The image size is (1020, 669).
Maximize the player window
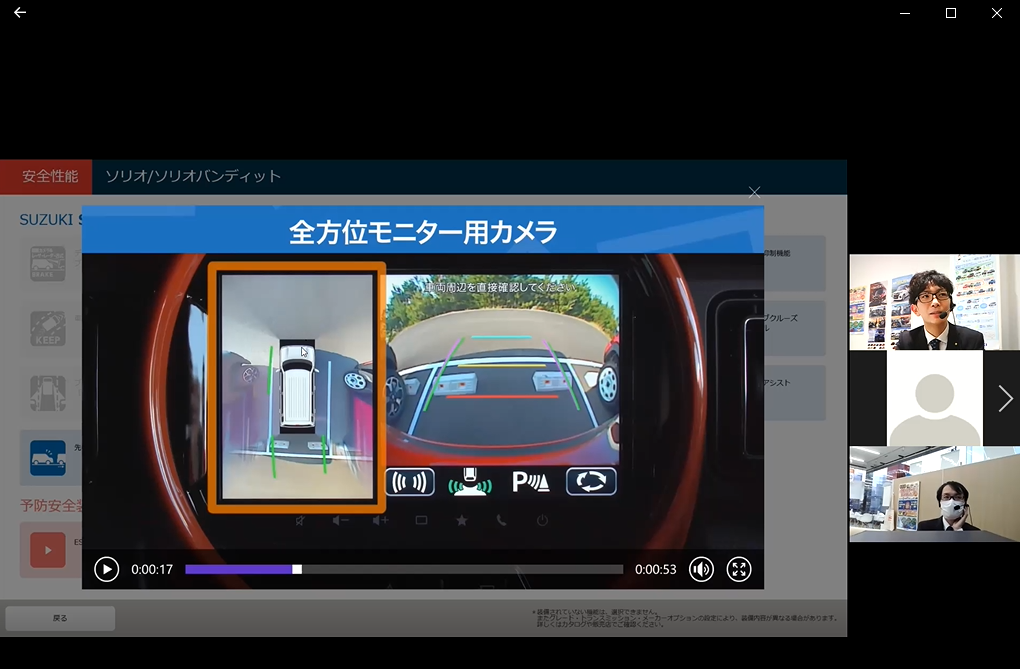click(x=950, y=13)
